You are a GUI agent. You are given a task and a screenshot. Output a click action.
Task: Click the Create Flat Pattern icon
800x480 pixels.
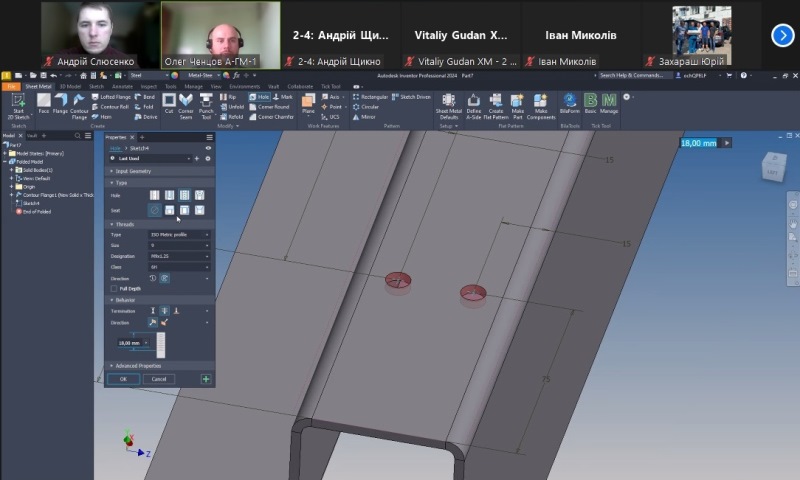coord(495,102)
